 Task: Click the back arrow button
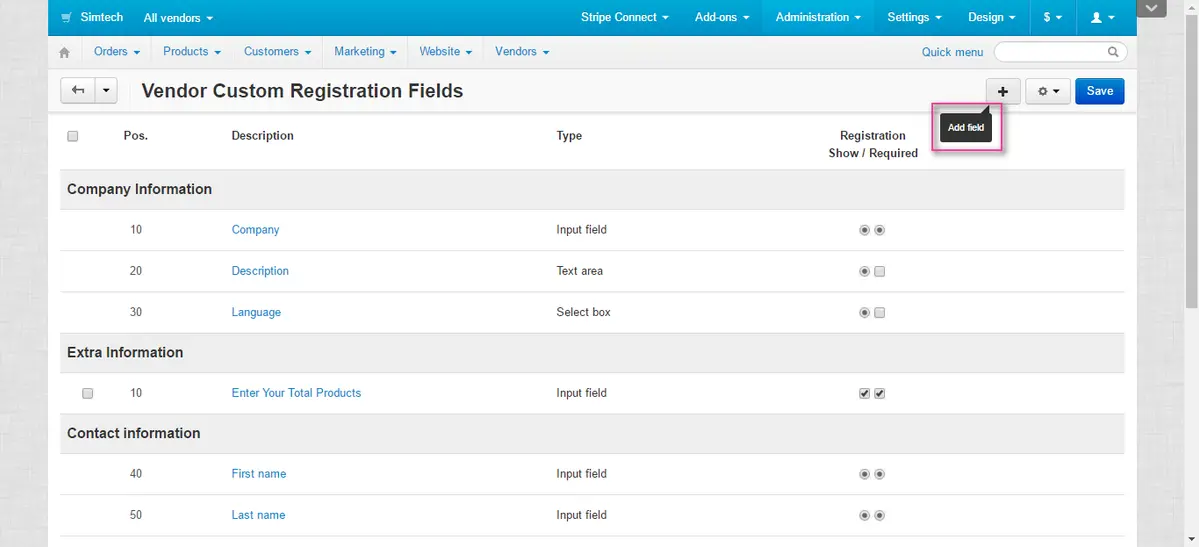click(78, 91)
